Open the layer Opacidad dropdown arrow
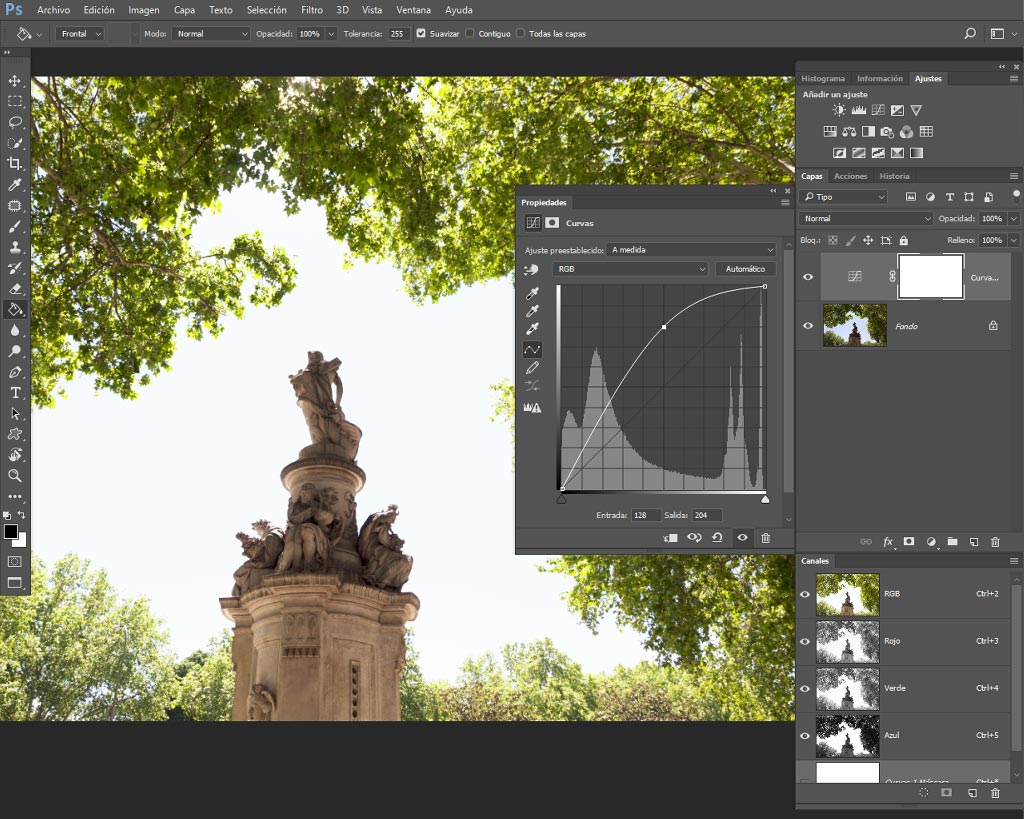This screenshot has height=819, width=1024. pyautogui.click(x=1014, y=219)
